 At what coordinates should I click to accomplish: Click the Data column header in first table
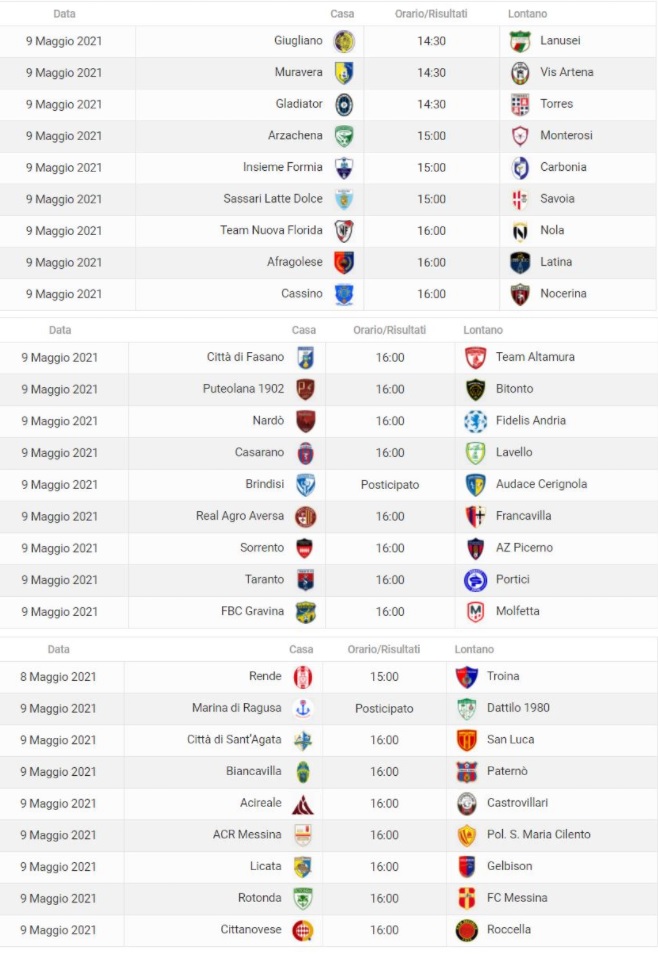[64, 14]
